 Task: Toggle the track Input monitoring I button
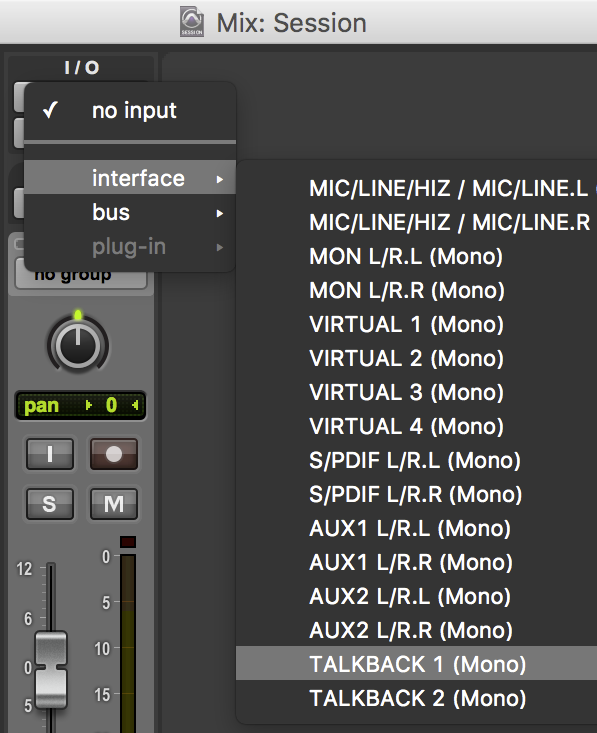[50, 453]
